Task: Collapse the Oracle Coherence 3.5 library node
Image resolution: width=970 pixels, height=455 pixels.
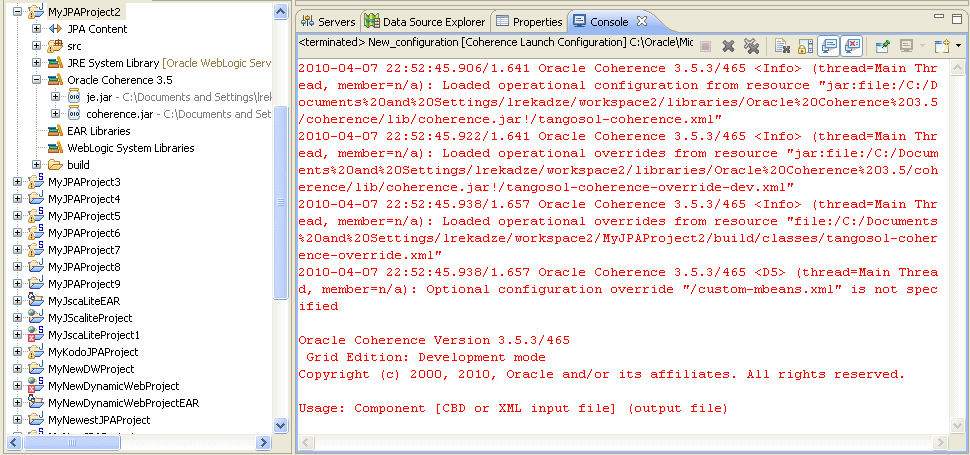Action: point(36,80)
